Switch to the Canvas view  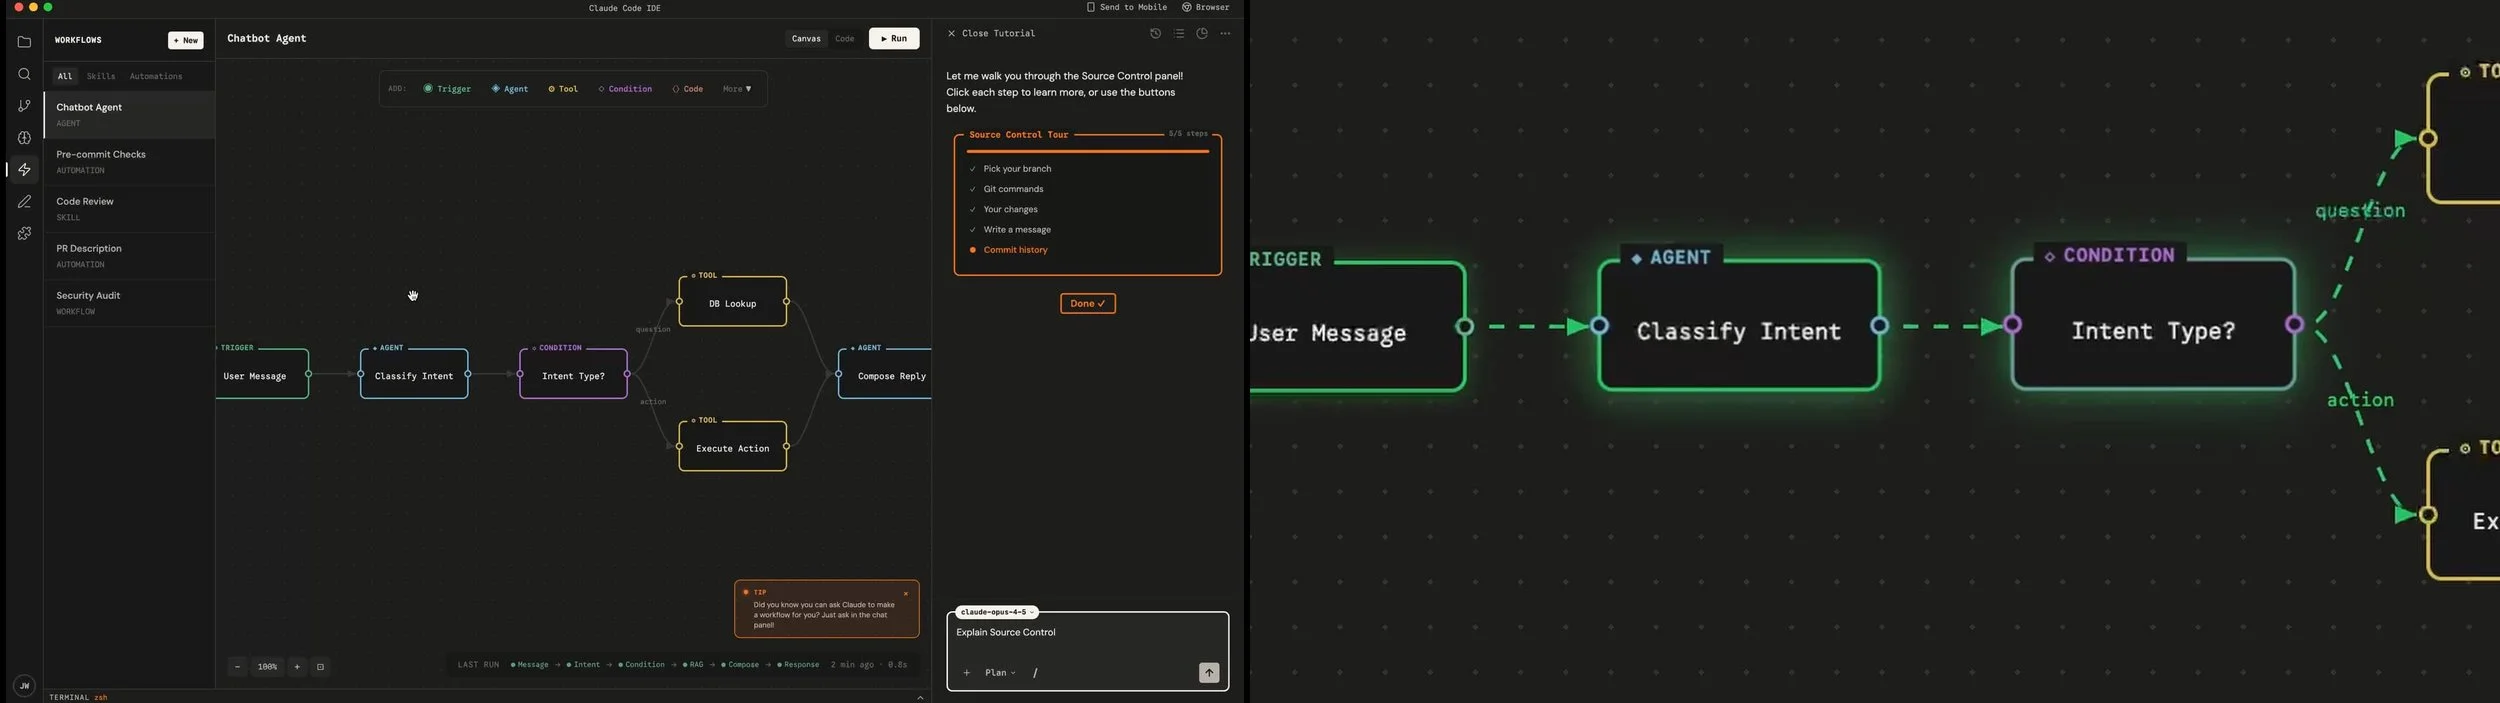coord(806,39)
